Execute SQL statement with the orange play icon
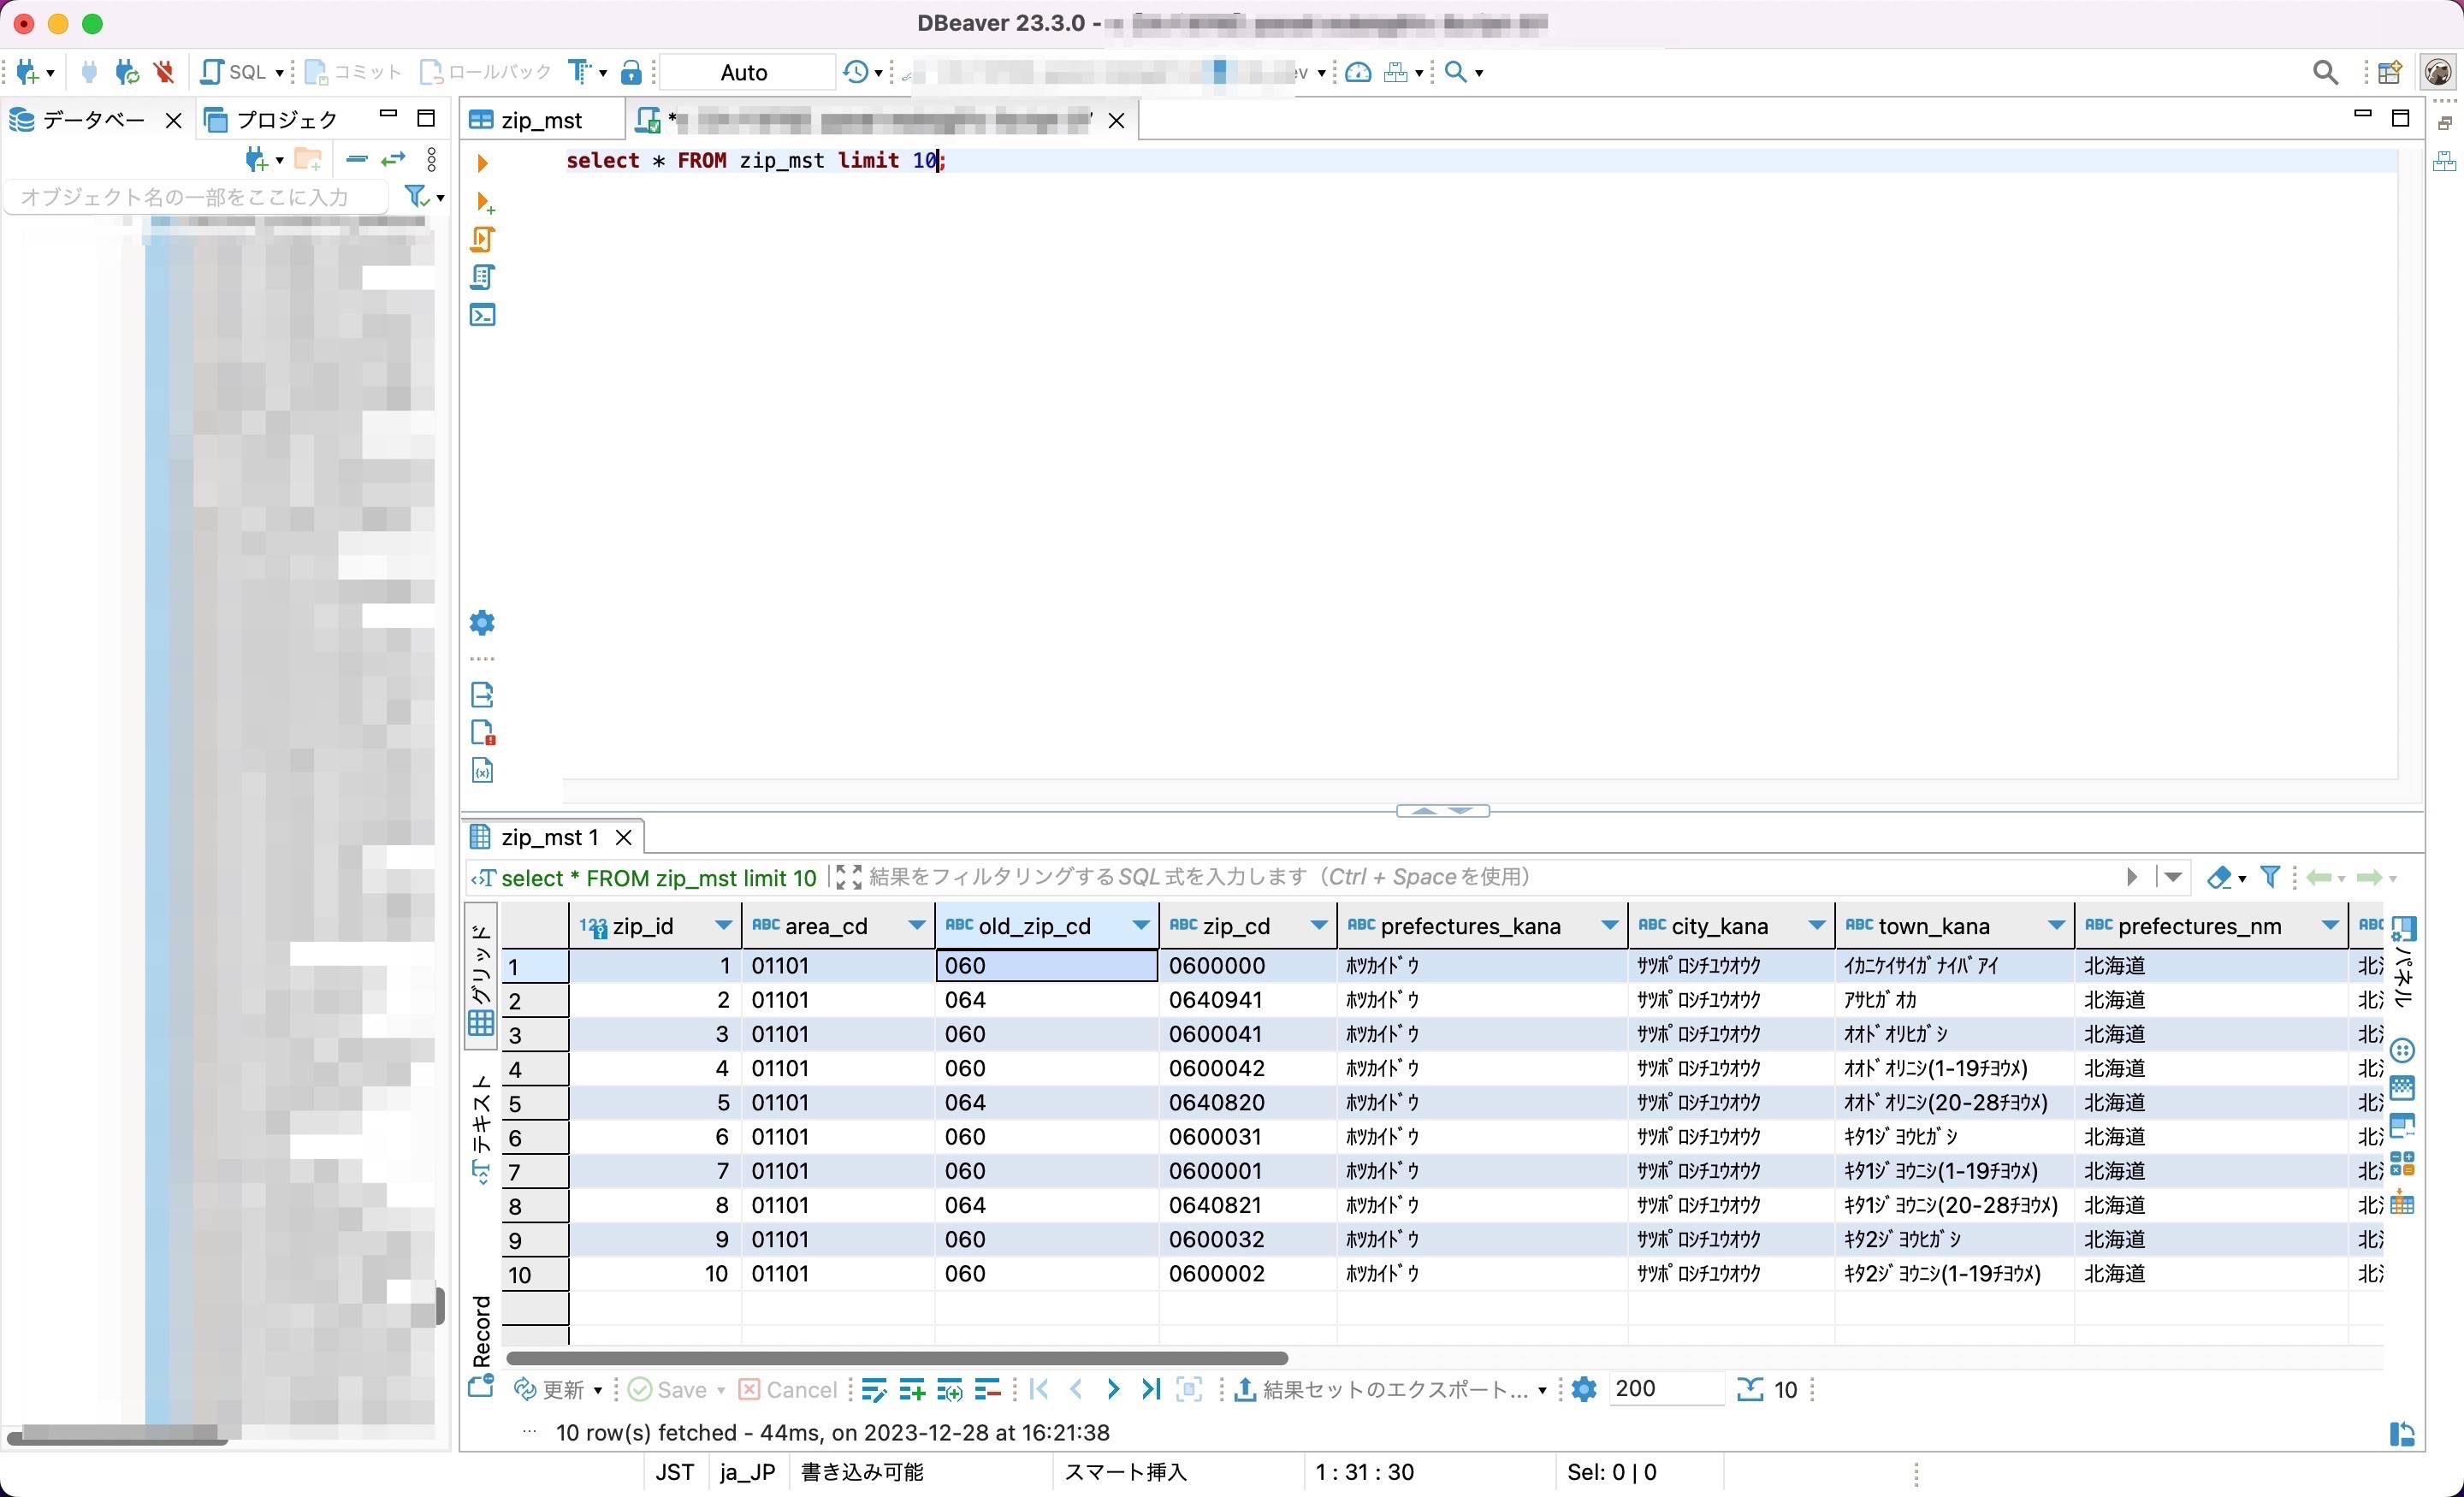The width and height of the screenshot is (2464, 1497). tap(482, 163)
